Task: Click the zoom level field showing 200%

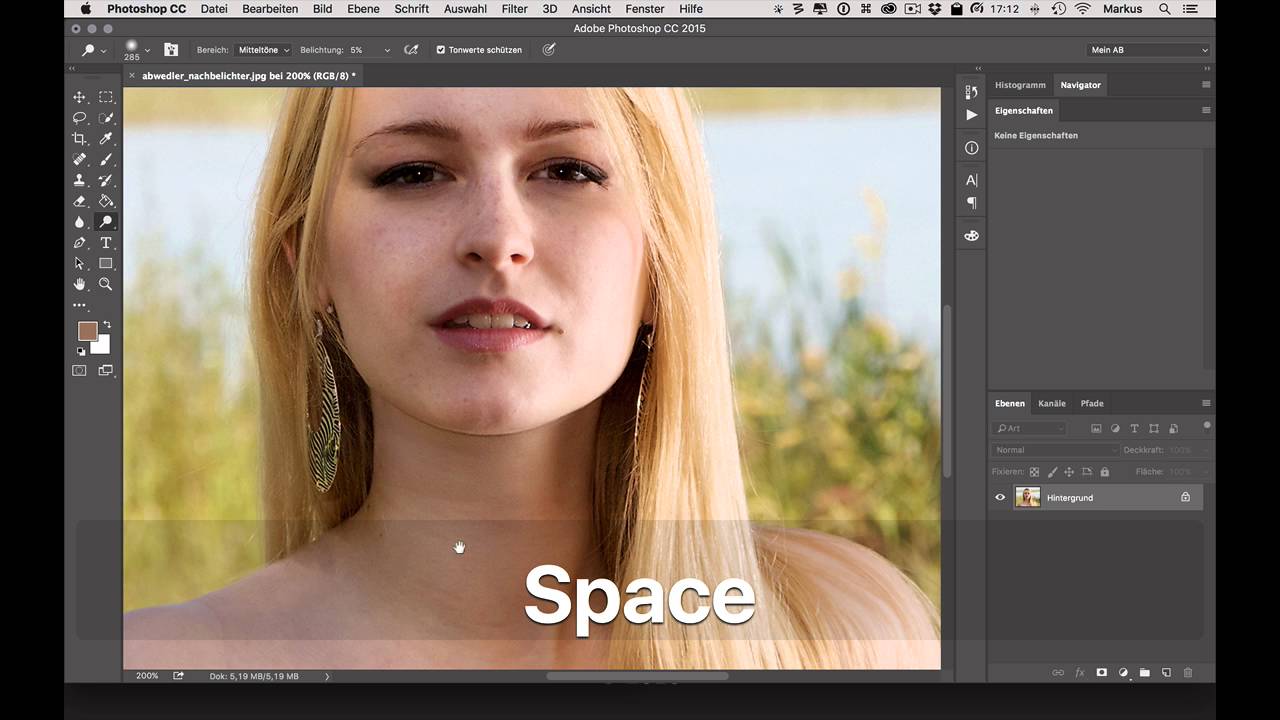Action: 147,676
